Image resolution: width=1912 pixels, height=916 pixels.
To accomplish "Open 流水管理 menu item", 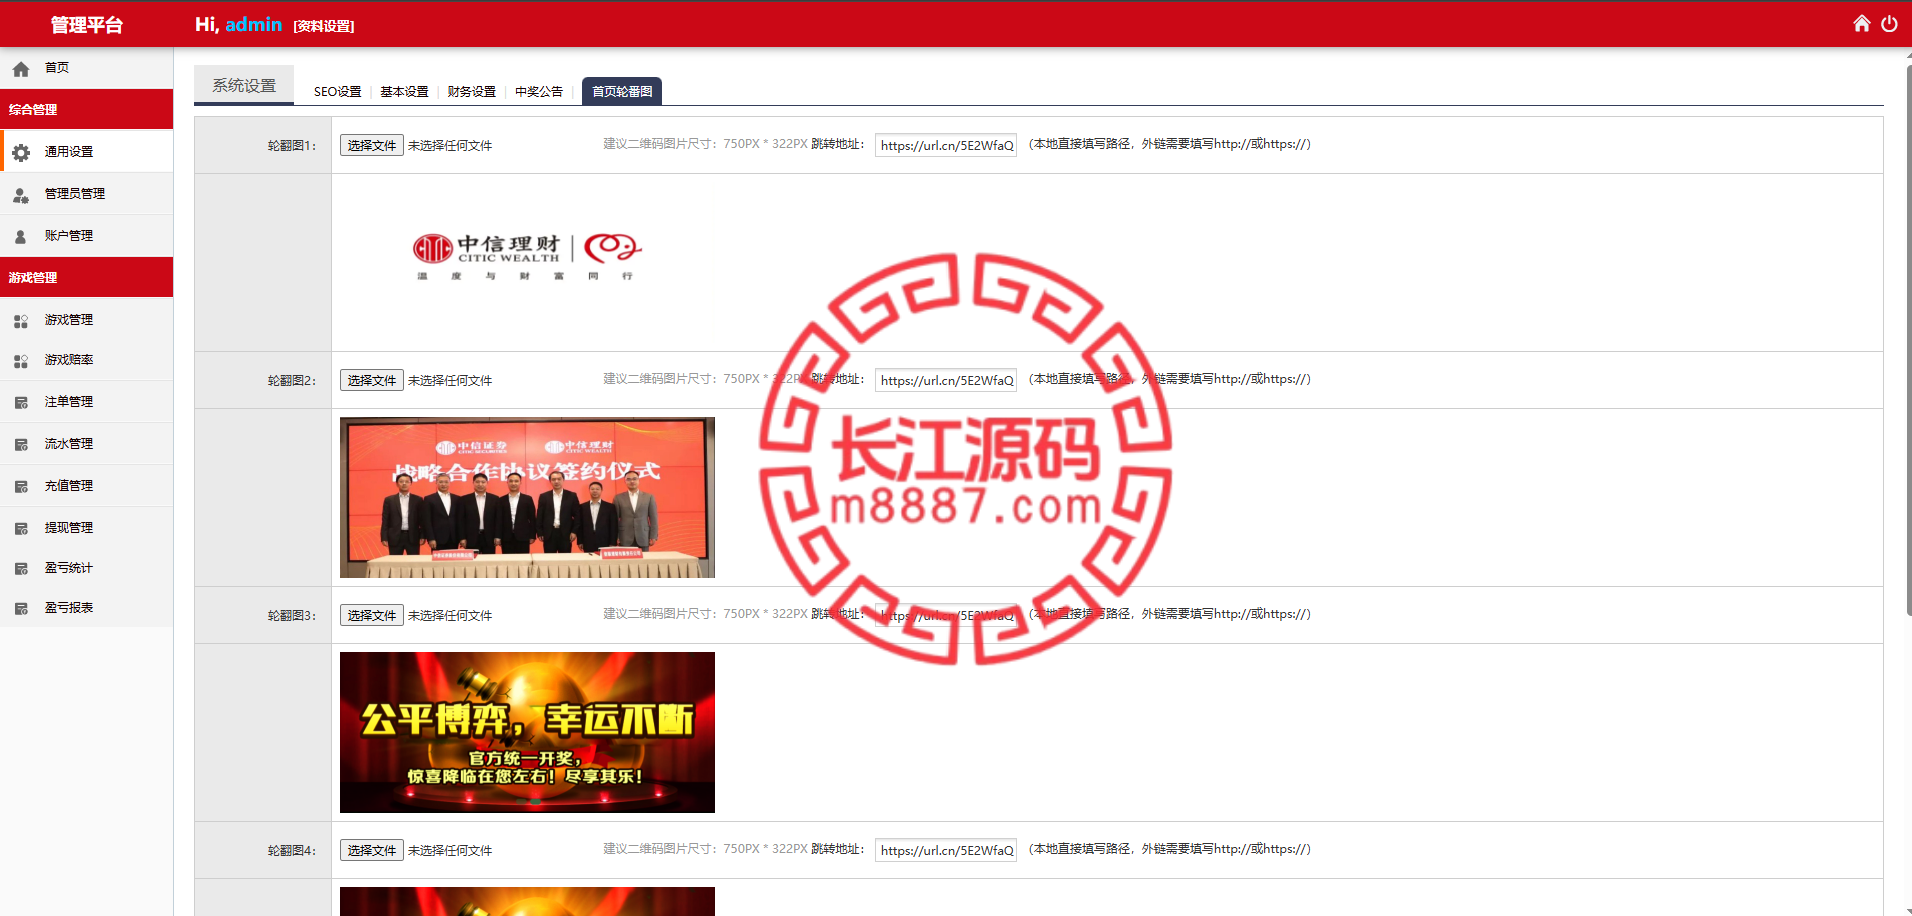I will tap(86, 443).
